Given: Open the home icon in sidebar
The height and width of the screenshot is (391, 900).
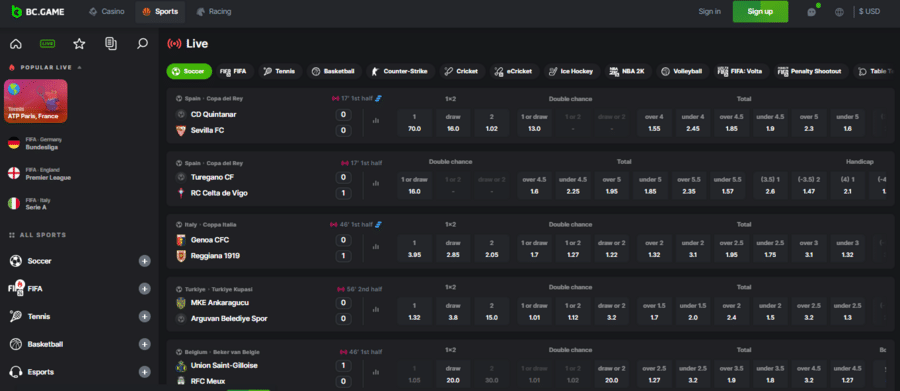Looking at the screenshot, I should pos(16,44).
